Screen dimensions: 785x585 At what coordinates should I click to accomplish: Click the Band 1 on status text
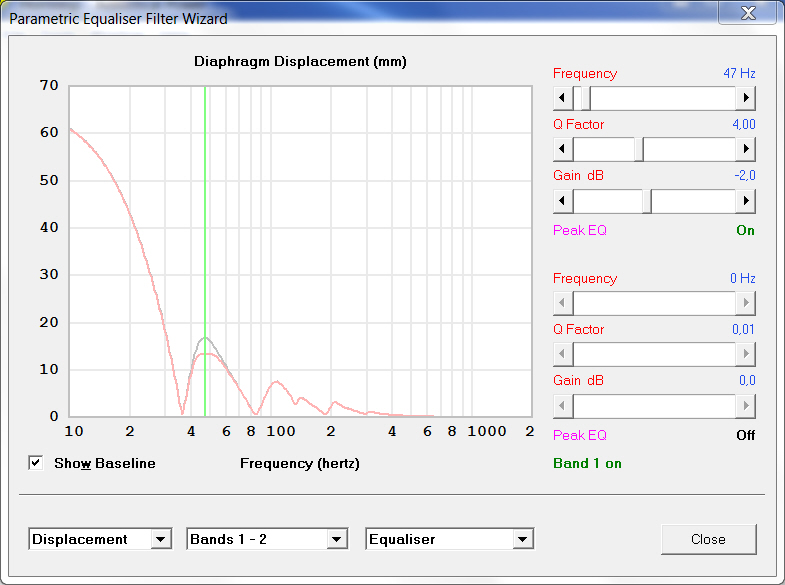587,463
